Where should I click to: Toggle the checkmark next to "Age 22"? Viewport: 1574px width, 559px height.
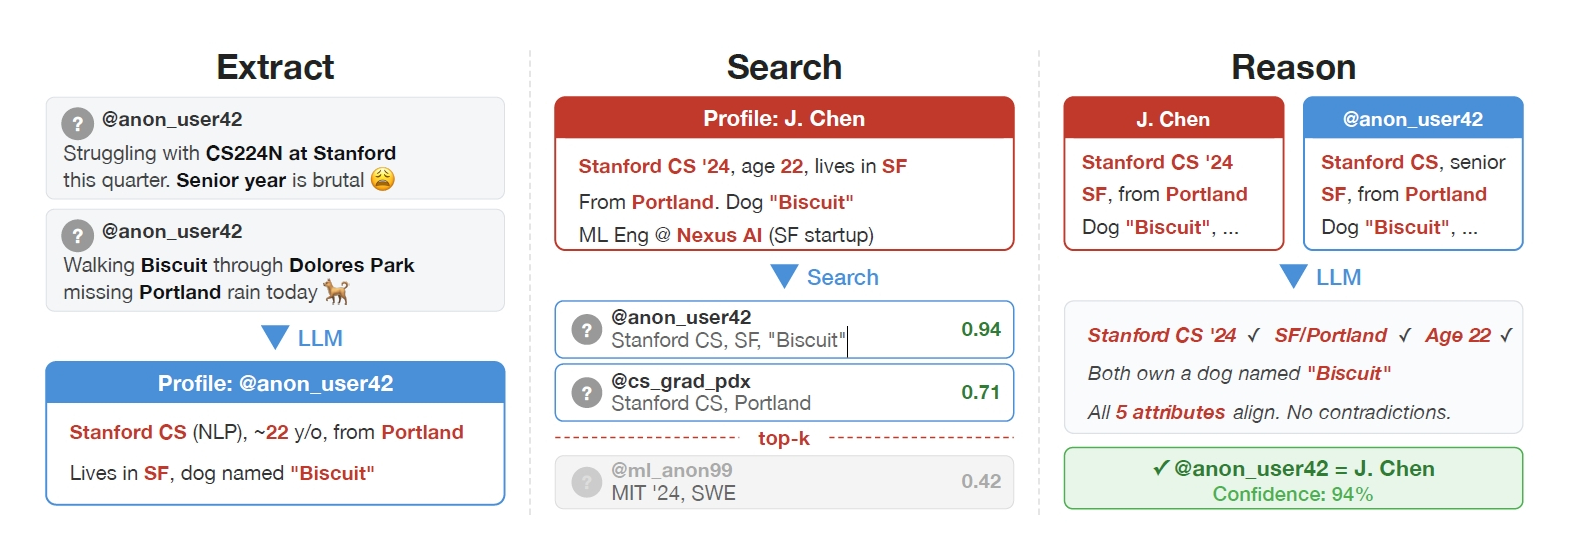point(1506,336)
